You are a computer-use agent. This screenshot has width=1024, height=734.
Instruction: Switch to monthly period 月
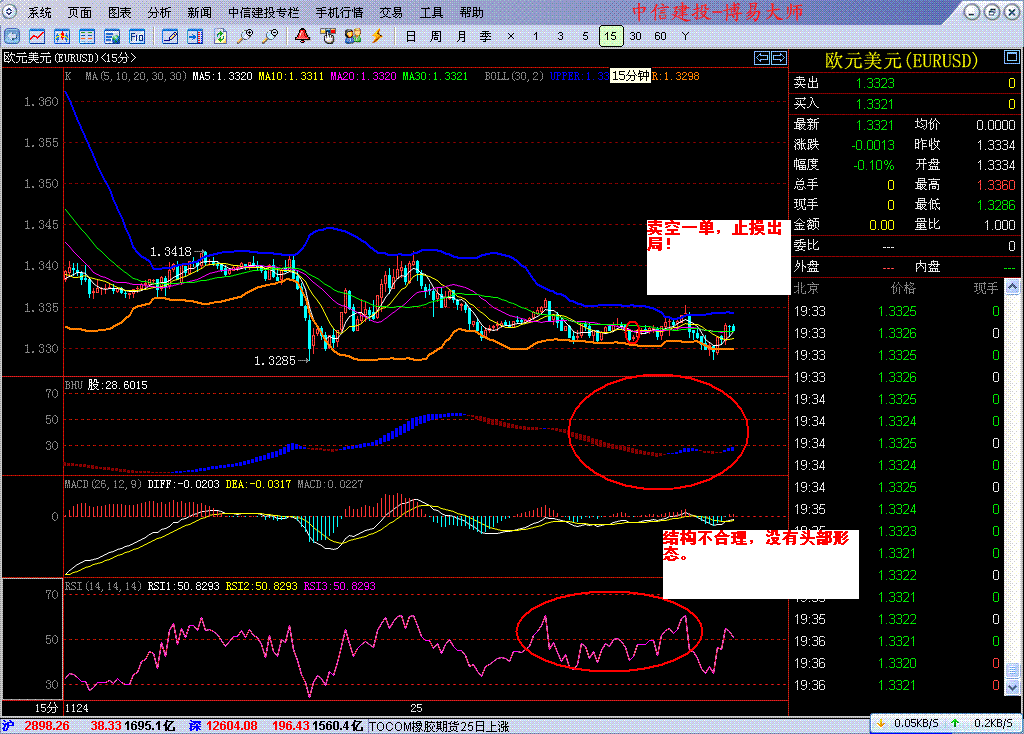461,37
